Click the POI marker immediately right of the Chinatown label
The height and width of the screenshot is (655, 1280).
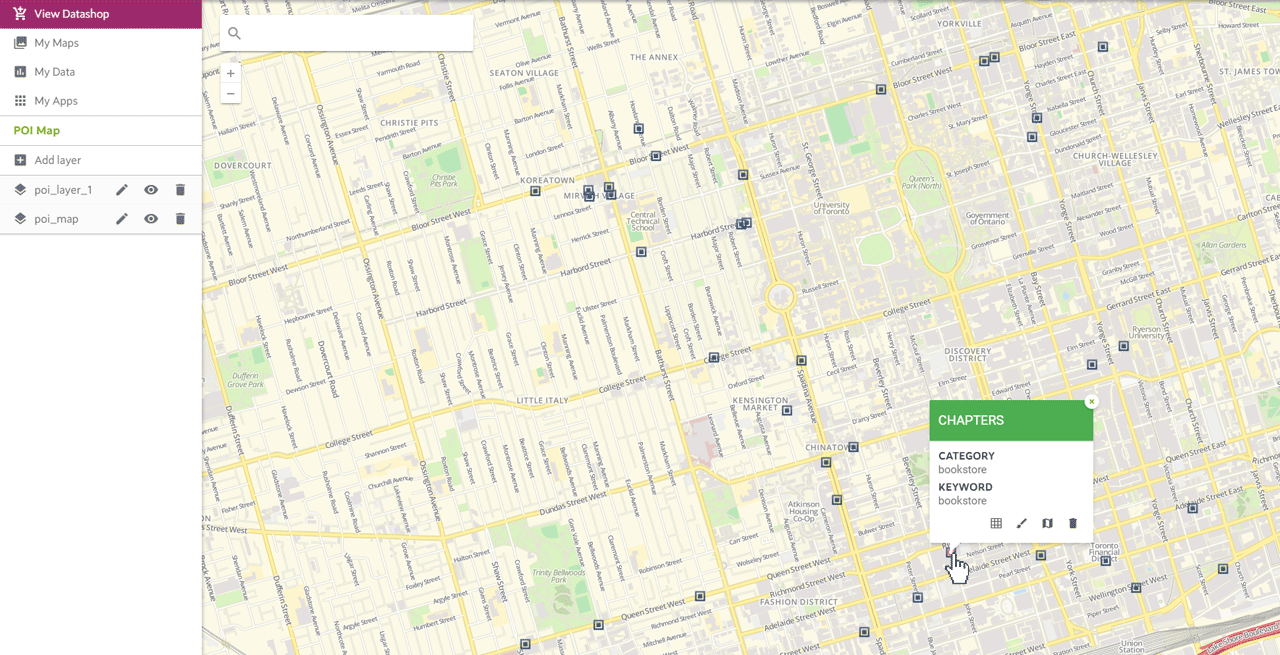pyautogui.click(x=854, y=447)
